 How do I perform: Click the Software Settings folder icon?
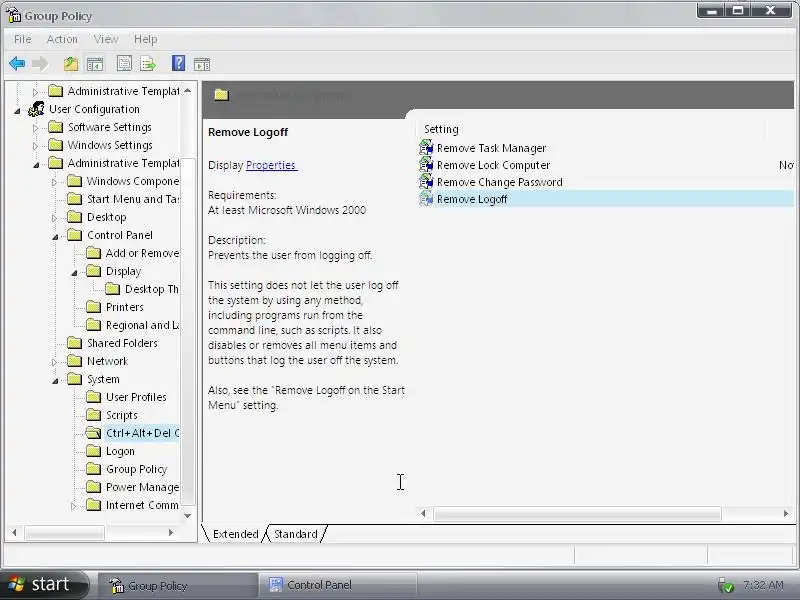56,127
